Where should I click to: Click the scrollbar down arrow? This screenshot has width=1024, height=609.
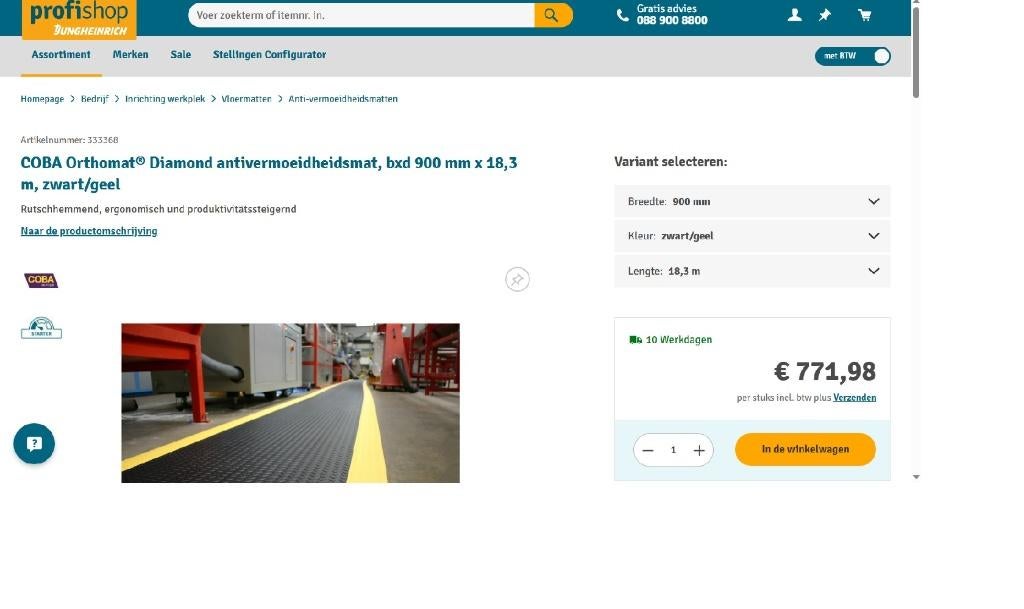pos(916,477)
